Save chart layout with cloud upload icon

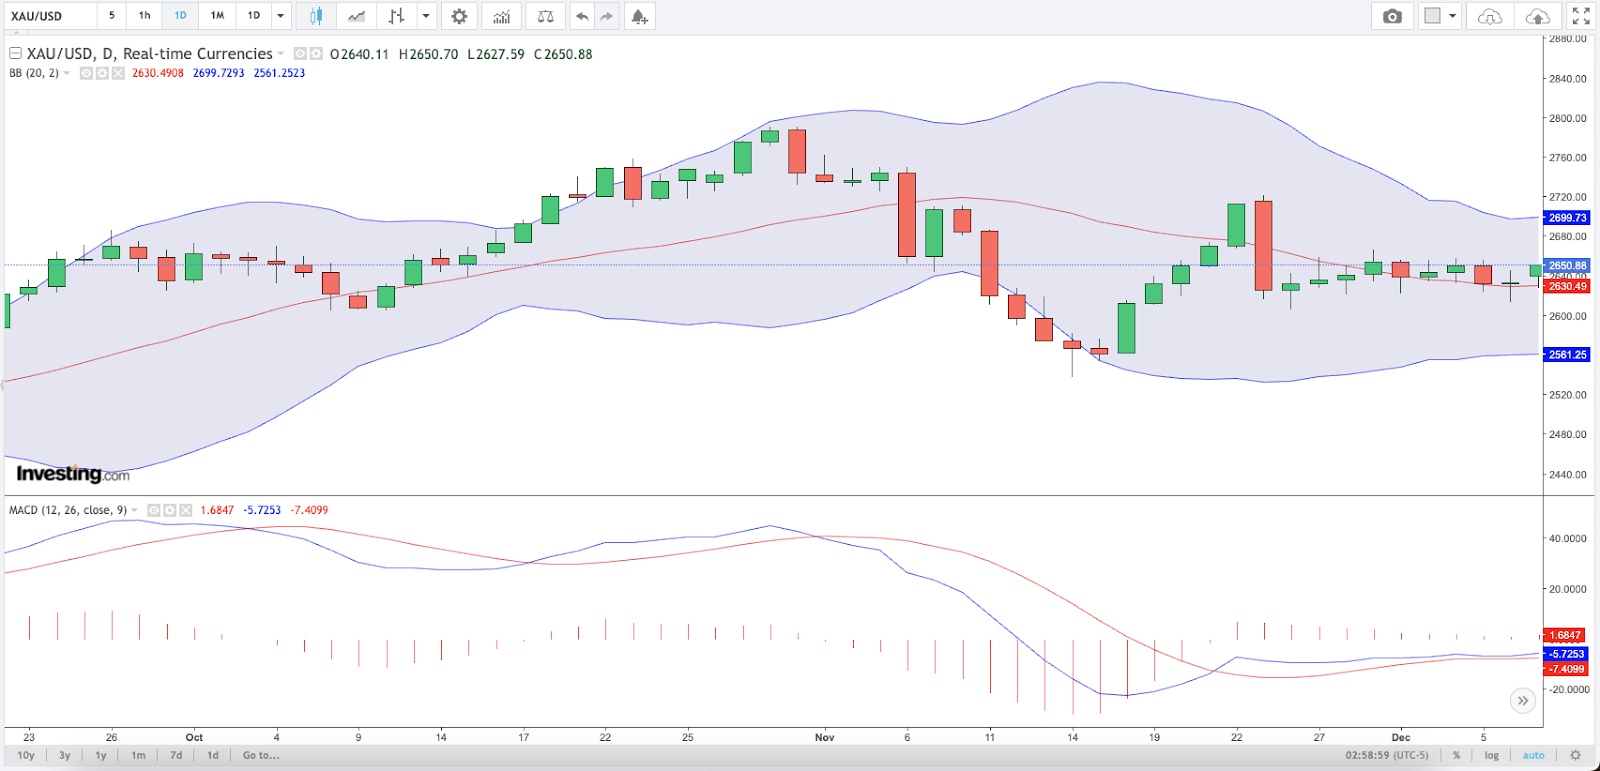1537,16
